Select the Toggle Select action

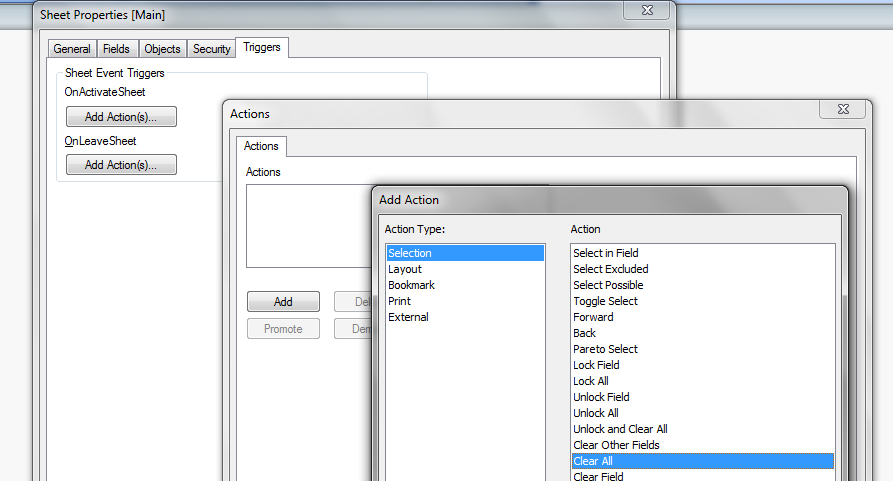coord(703,301)
